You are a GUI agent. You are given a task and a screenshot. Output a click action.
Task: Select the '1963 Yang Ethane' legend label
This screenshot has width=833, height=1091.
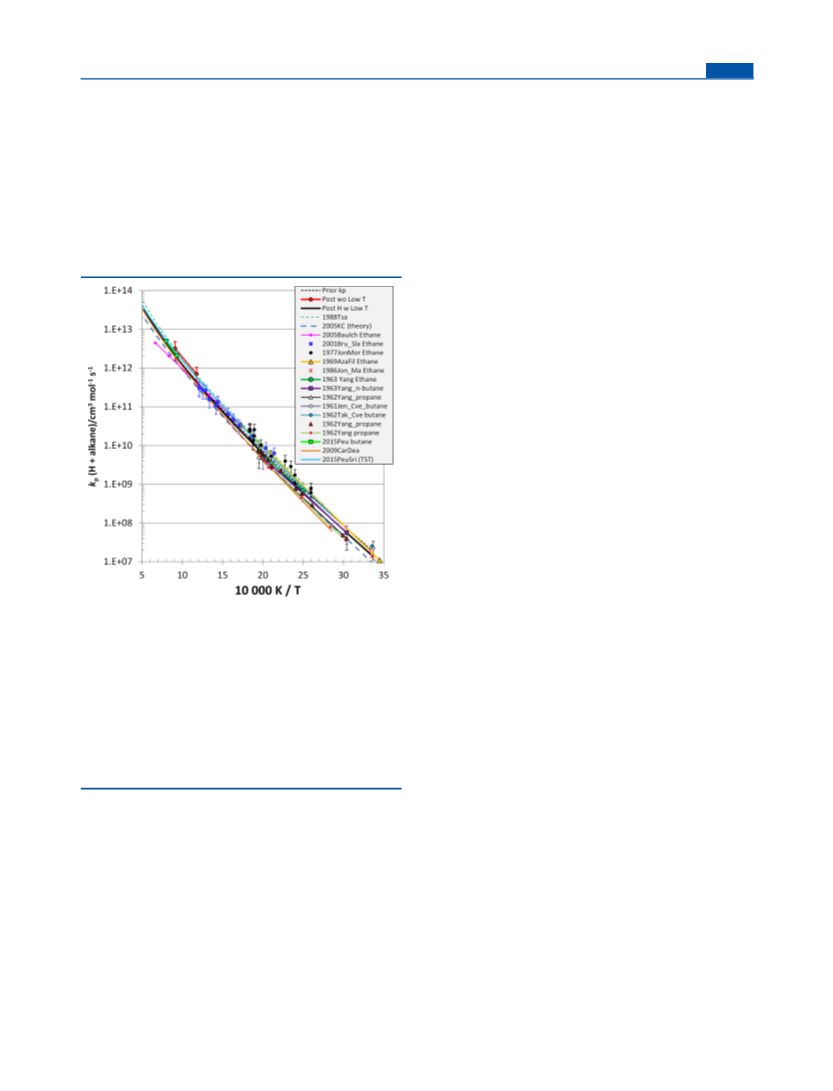[x=349, y=379]
